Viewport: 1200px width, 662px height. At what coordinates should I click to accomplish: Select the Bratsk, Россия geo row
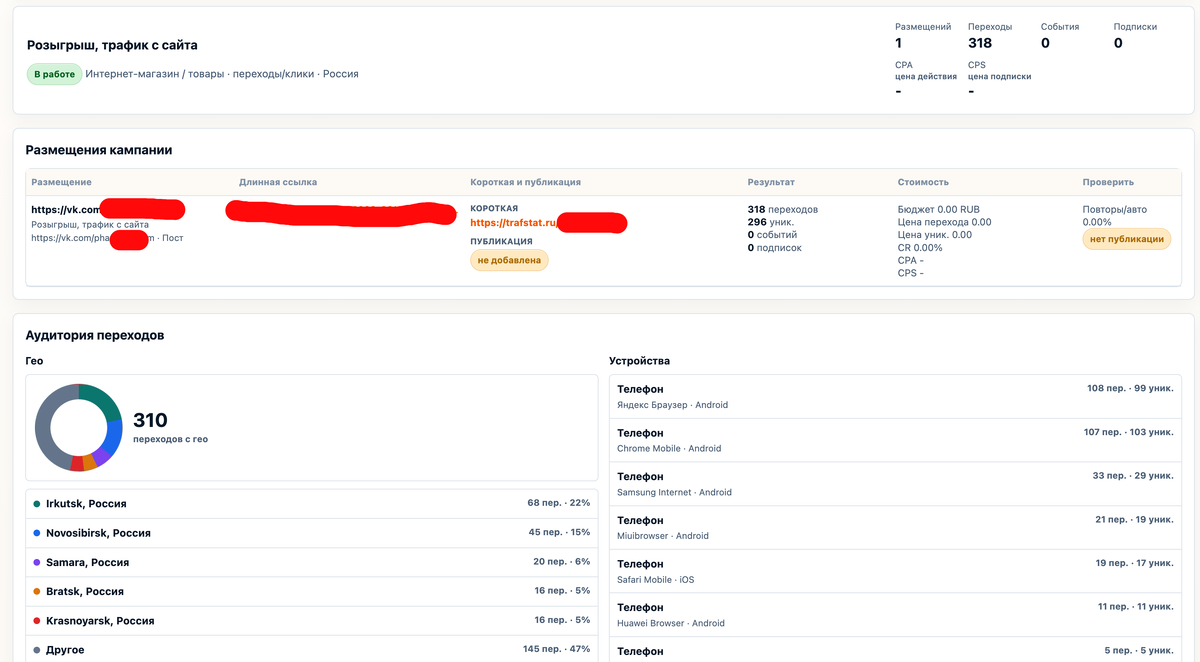coord(312,591)
